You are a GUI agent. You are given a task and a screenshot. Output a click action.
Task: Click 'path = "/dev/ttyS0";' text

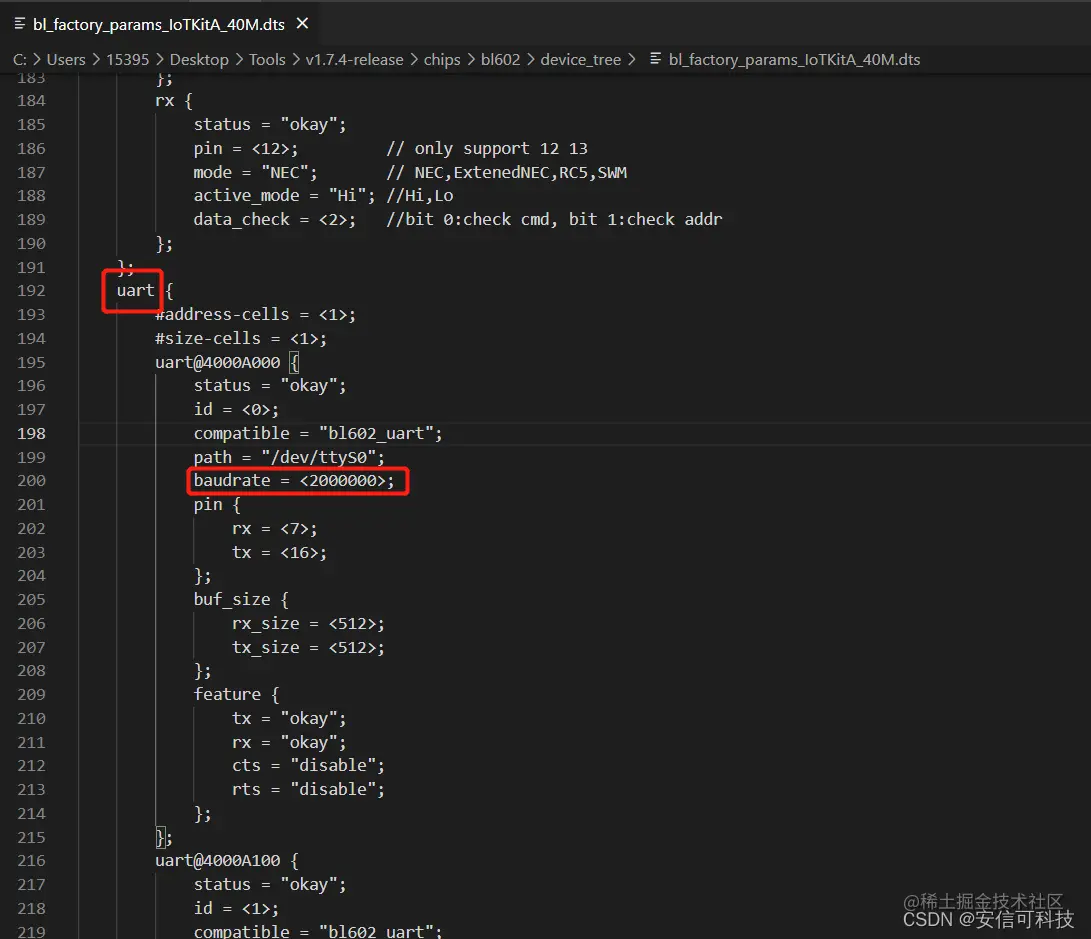click(289, 457)
